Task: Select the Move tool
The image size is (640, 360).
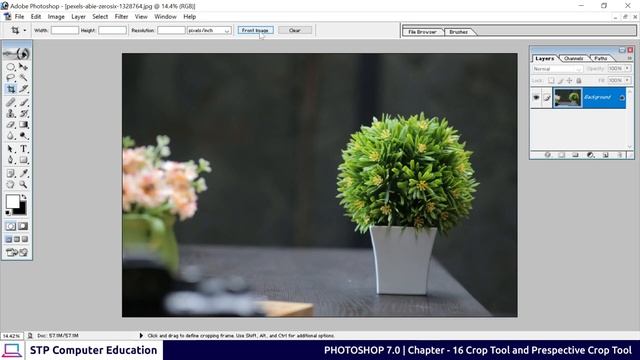Action: 23,67
